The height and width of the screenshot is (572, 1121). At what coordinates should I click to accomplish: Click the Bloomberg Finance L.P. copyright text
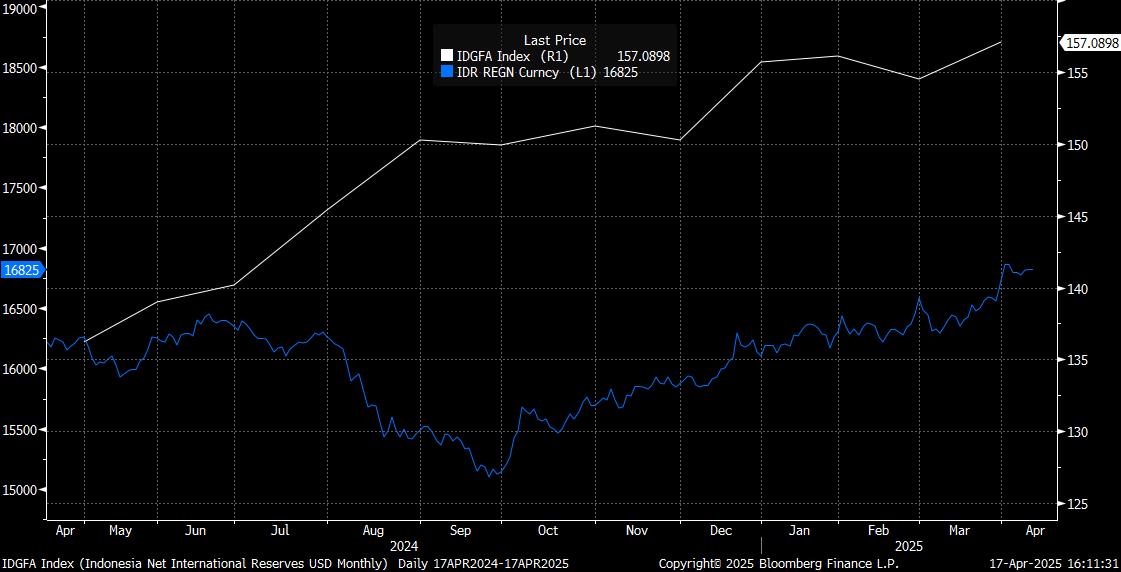778,564
